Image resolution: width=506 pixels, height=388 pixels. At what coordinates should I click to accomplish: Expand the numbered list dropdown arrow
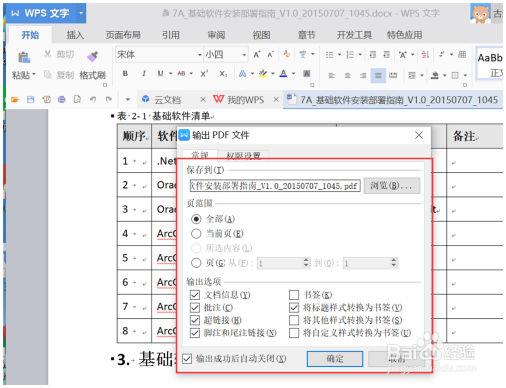click(360, 54)
